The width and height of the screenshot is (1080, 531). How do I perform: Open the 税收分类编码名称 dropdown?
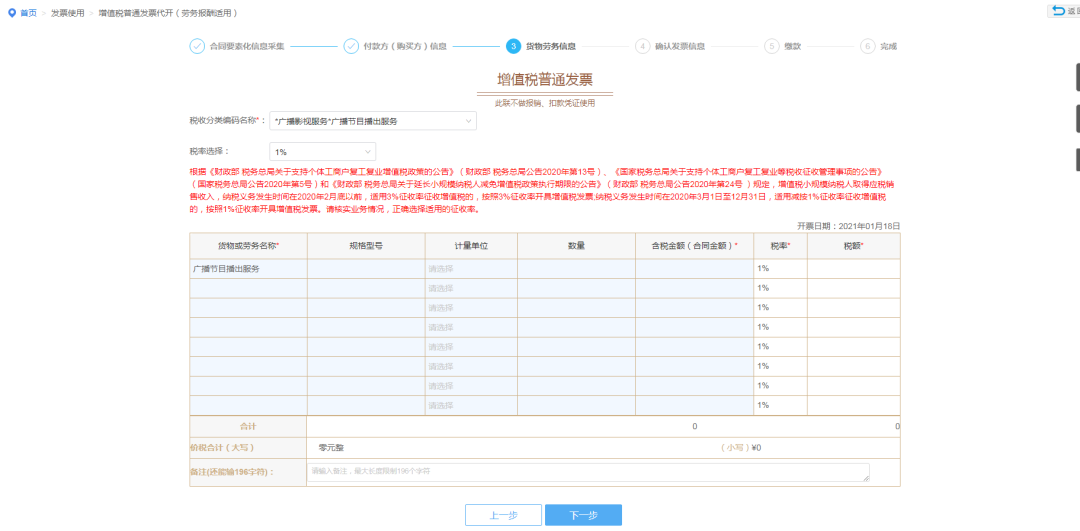373,121
